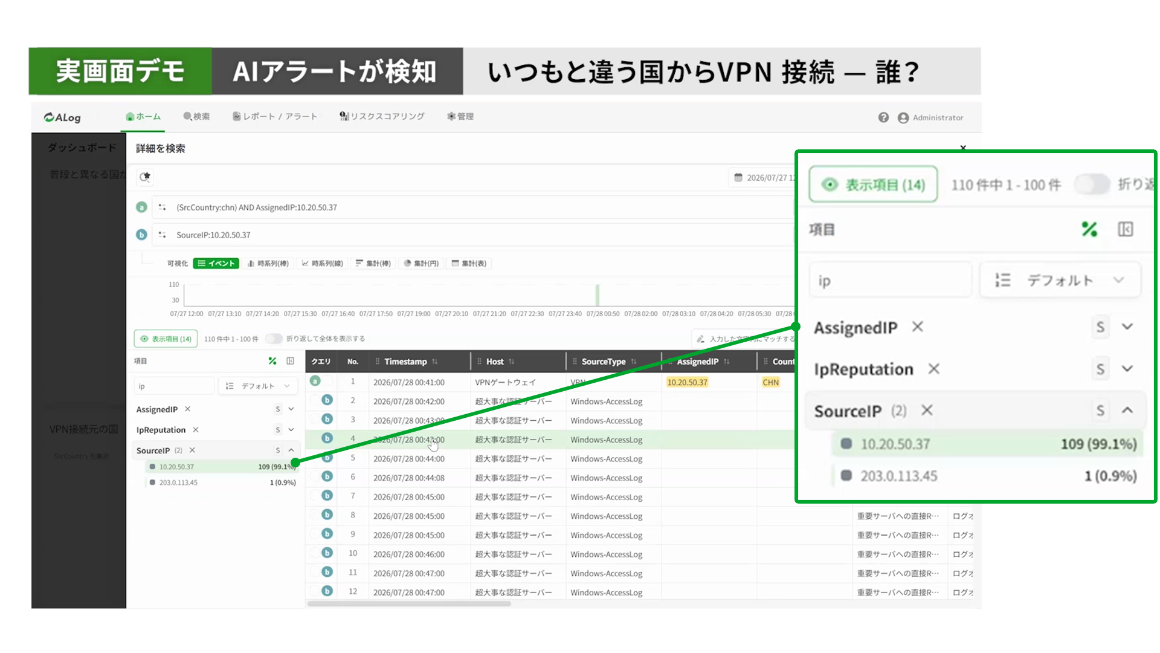
Task: Click the ALog logo in the header
Action: tap(62, 118)
